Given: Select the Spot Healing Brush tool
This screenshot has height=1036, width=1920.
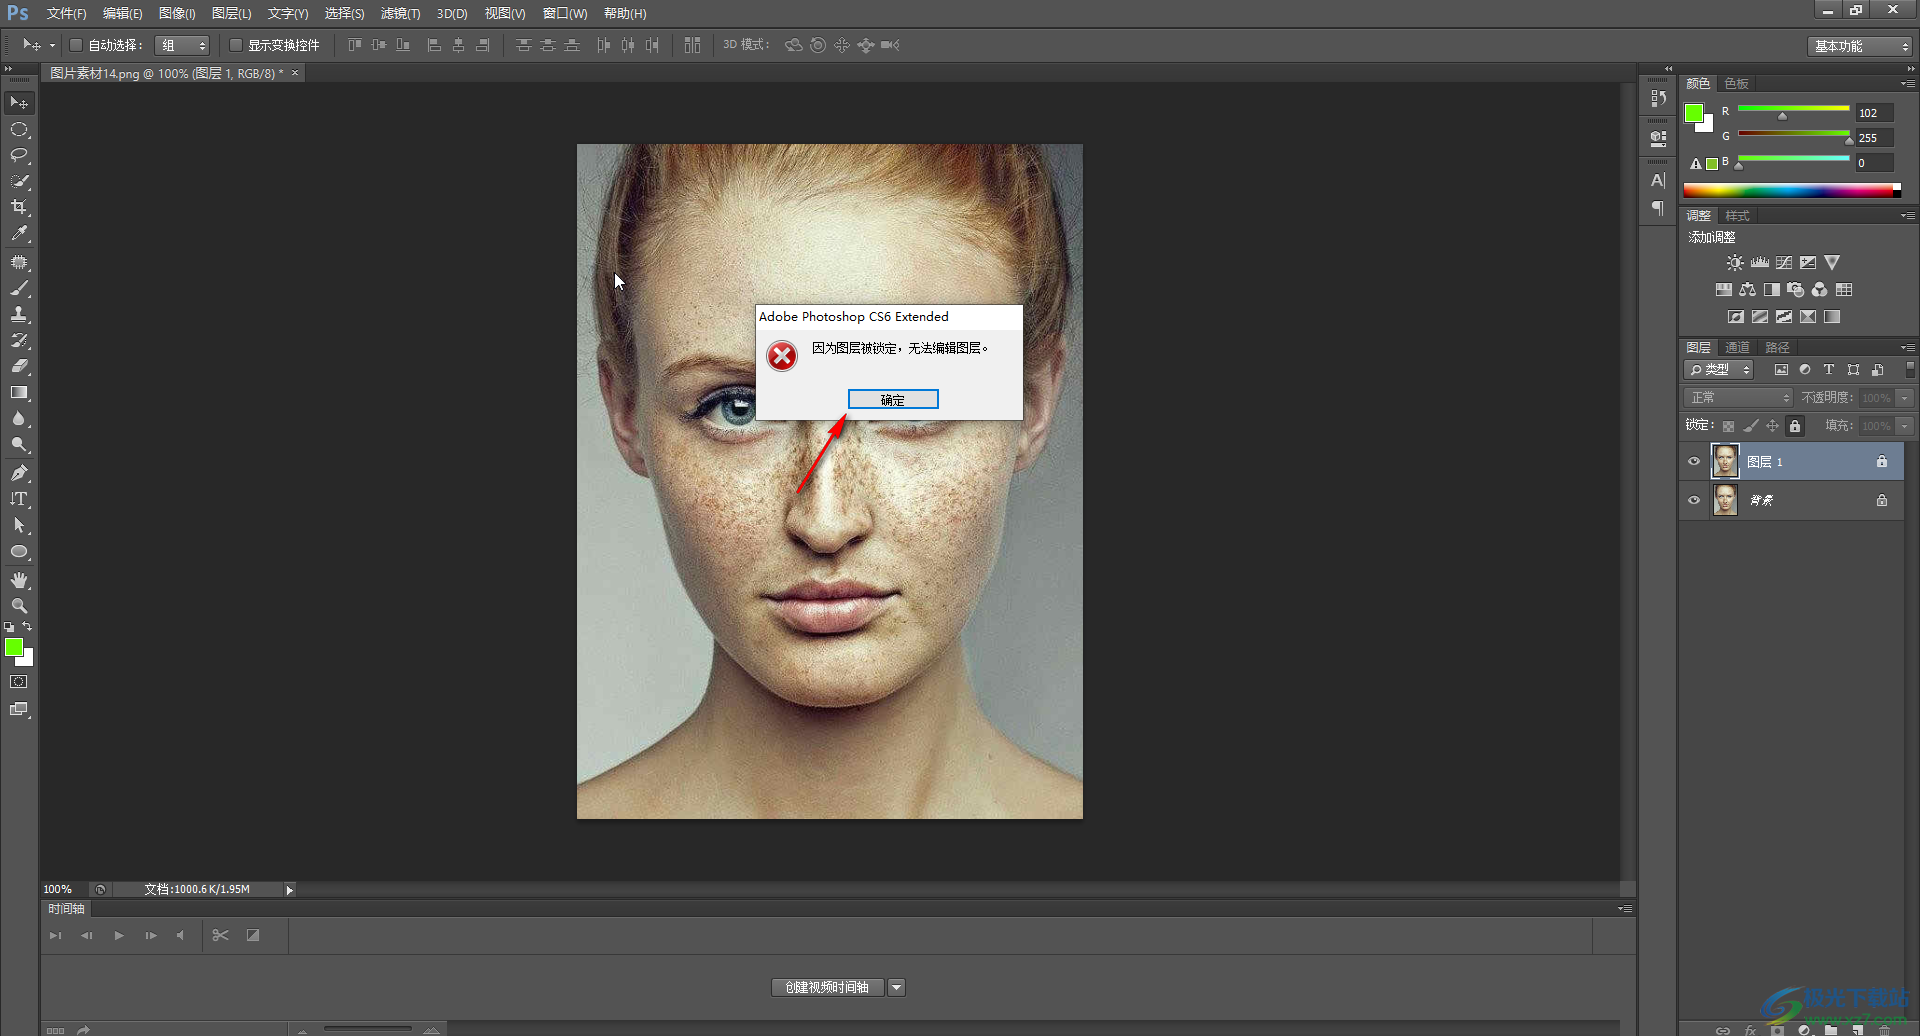Looking at the screenshot, I should [19, 262].
